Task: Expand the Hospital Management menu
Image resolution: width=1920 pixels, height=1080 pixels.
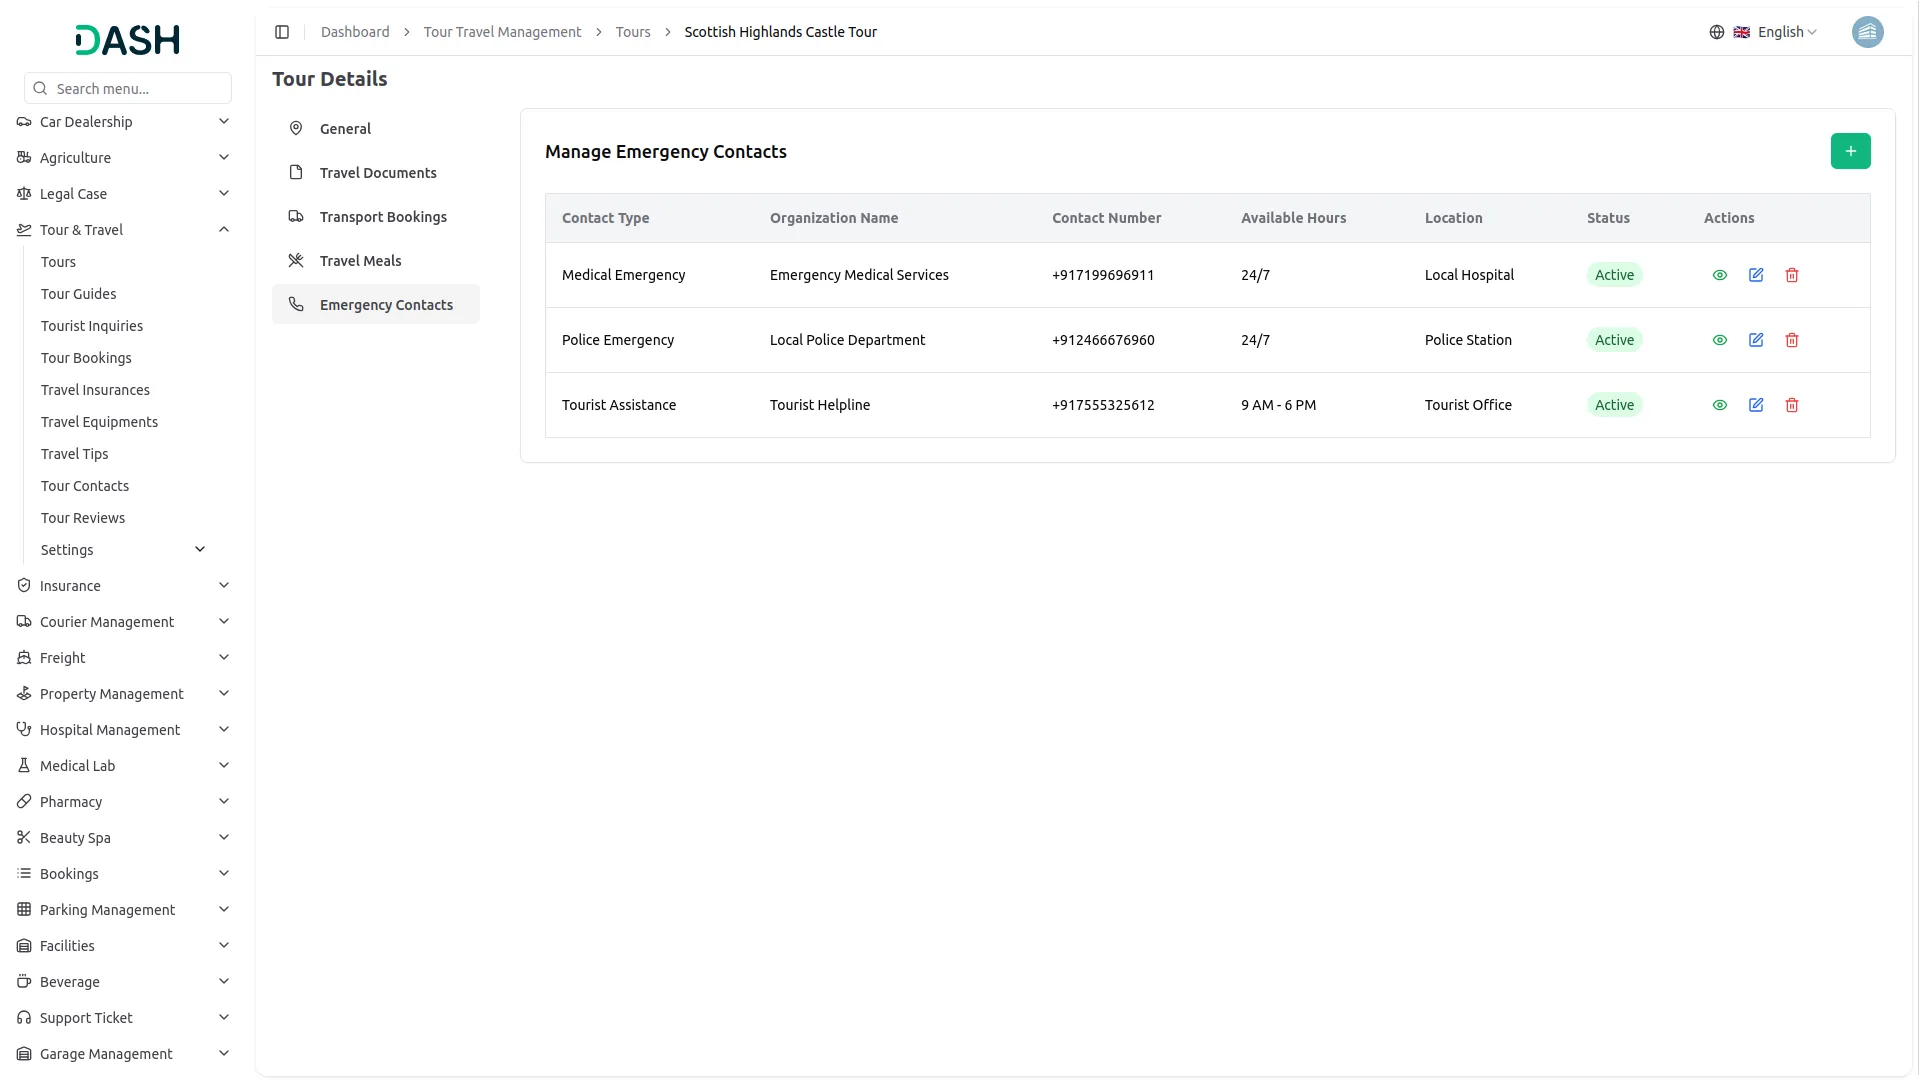Action: pos(124,730)
